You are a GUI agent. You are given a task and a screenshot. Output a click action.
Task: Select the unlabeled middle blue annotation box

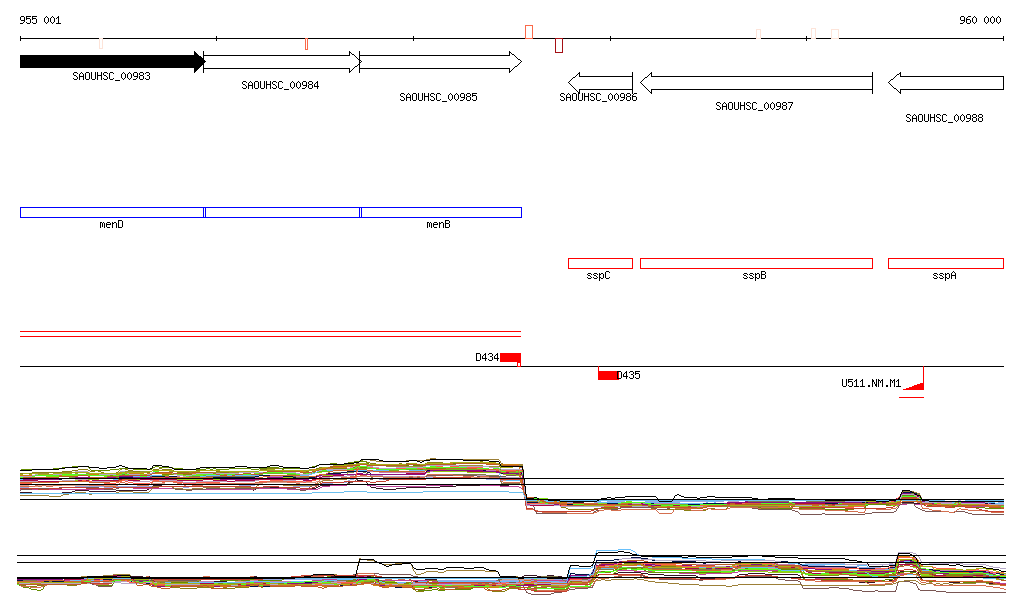(x=283, y=213)
